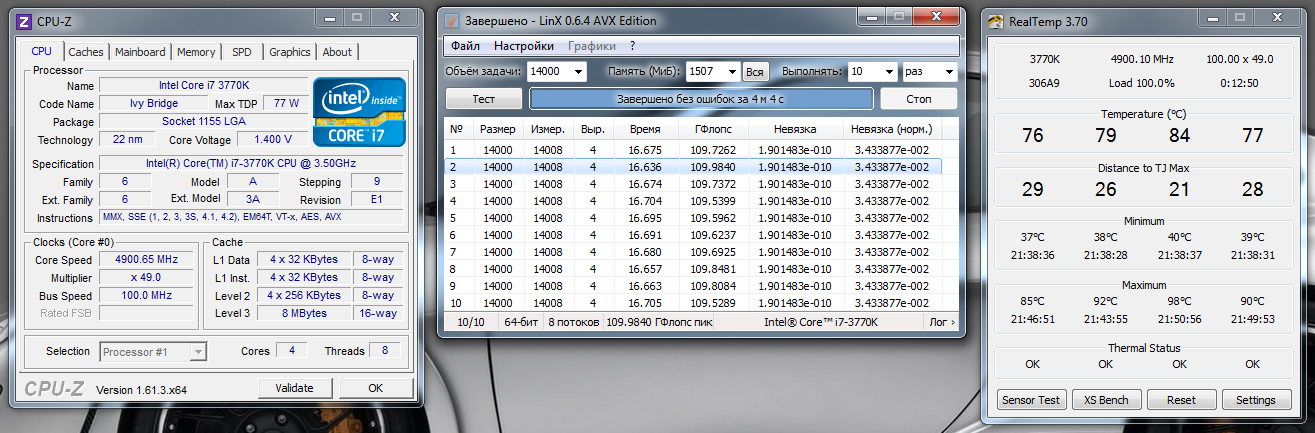Sort by the Время column header

(644, 129)
